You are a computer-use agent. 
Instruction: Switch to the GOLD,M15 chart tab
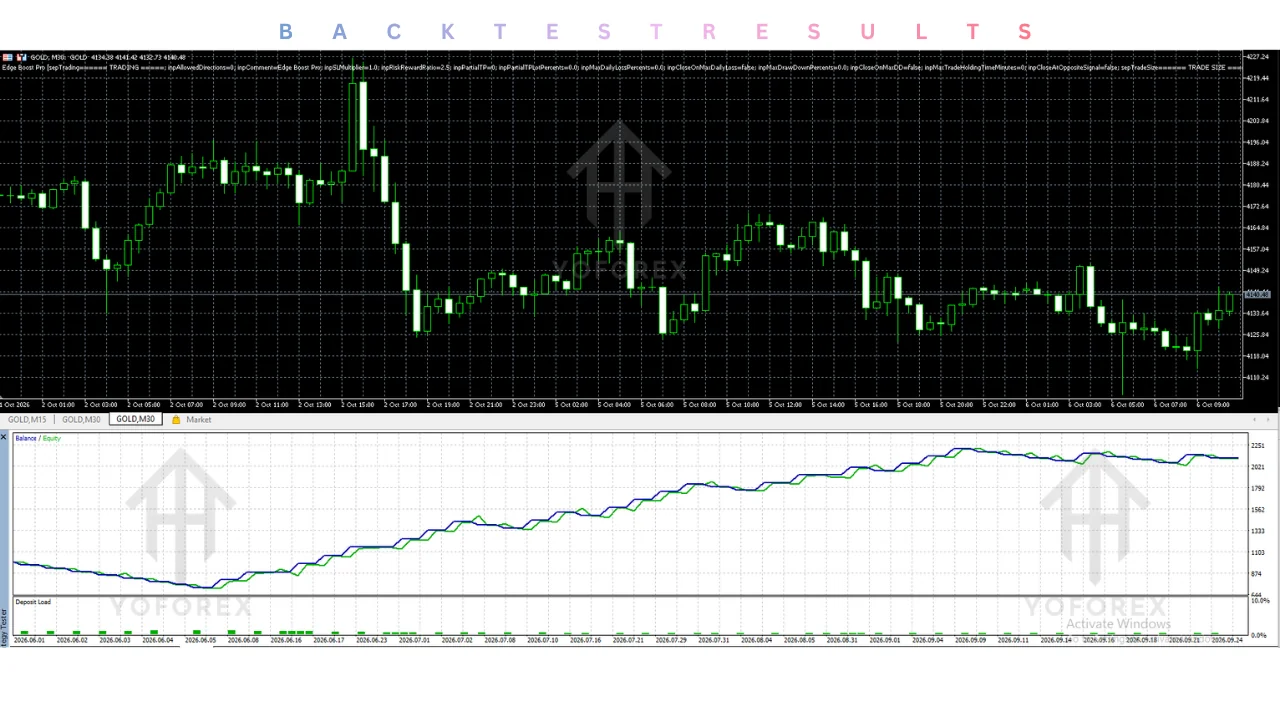(x=27, y=420)
